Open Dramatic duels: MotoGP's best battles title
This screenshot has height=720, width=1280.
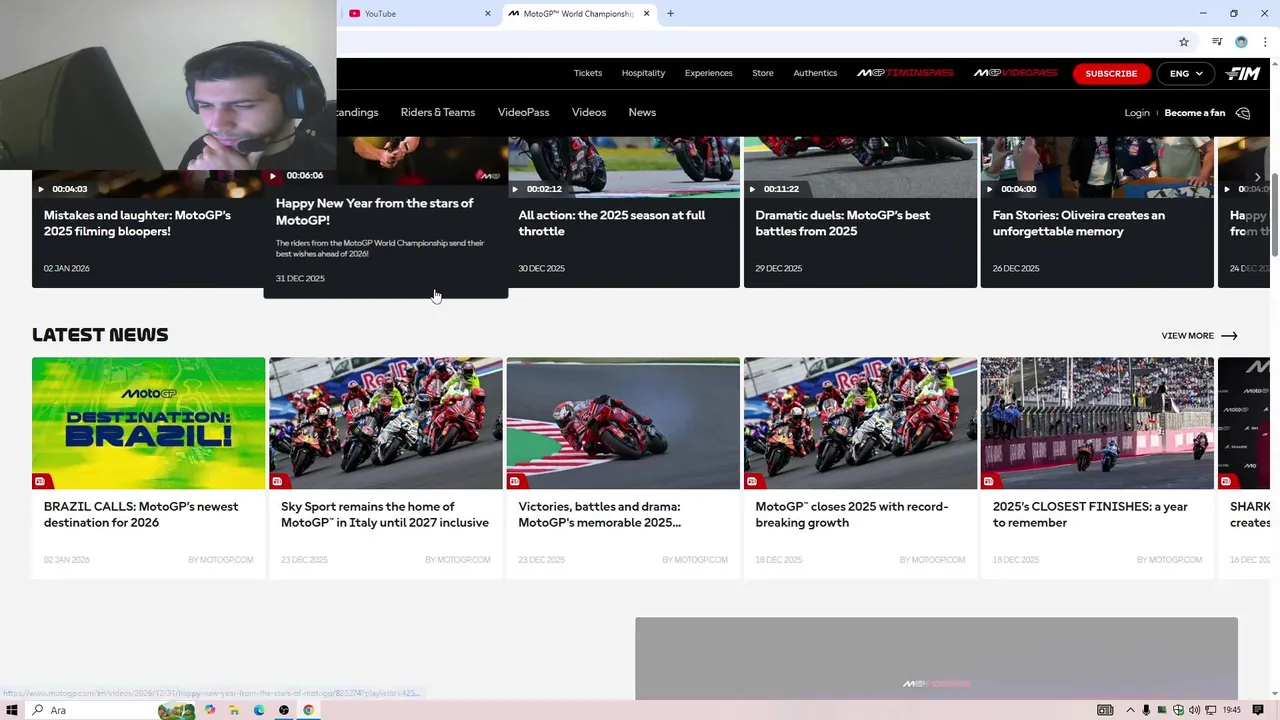pyautogui.click(x=842, y=223)
